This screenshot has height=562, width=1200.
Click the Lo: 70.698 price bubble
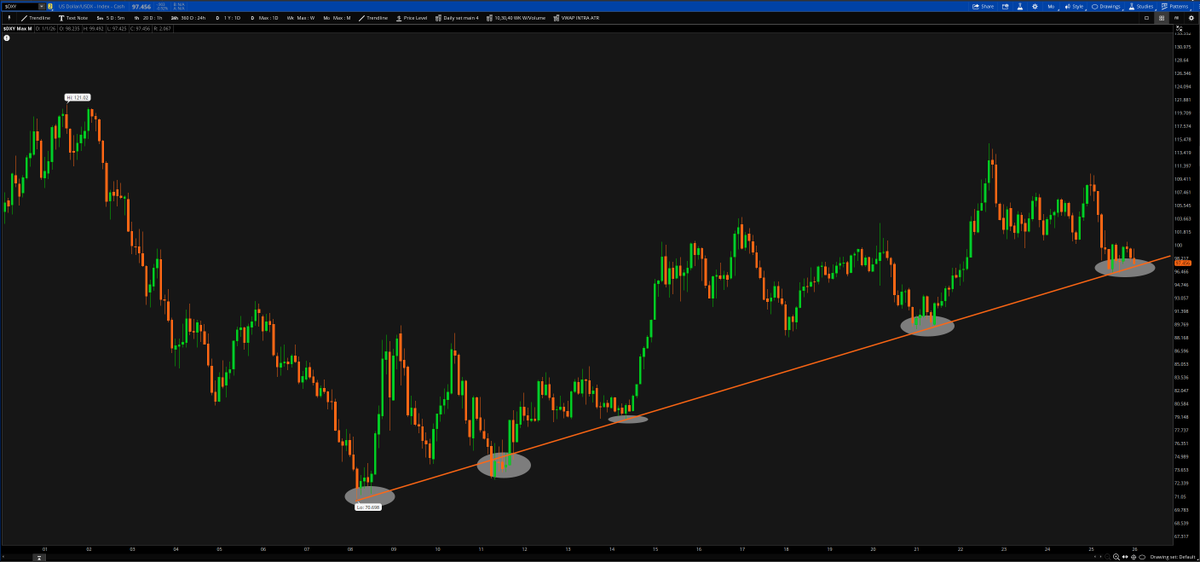click(367, 507)
